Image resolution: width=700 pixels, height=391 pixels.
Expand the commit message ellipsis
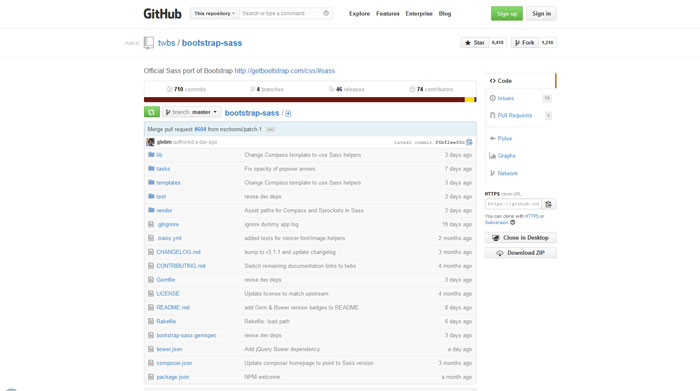click(x=270, y=129)
